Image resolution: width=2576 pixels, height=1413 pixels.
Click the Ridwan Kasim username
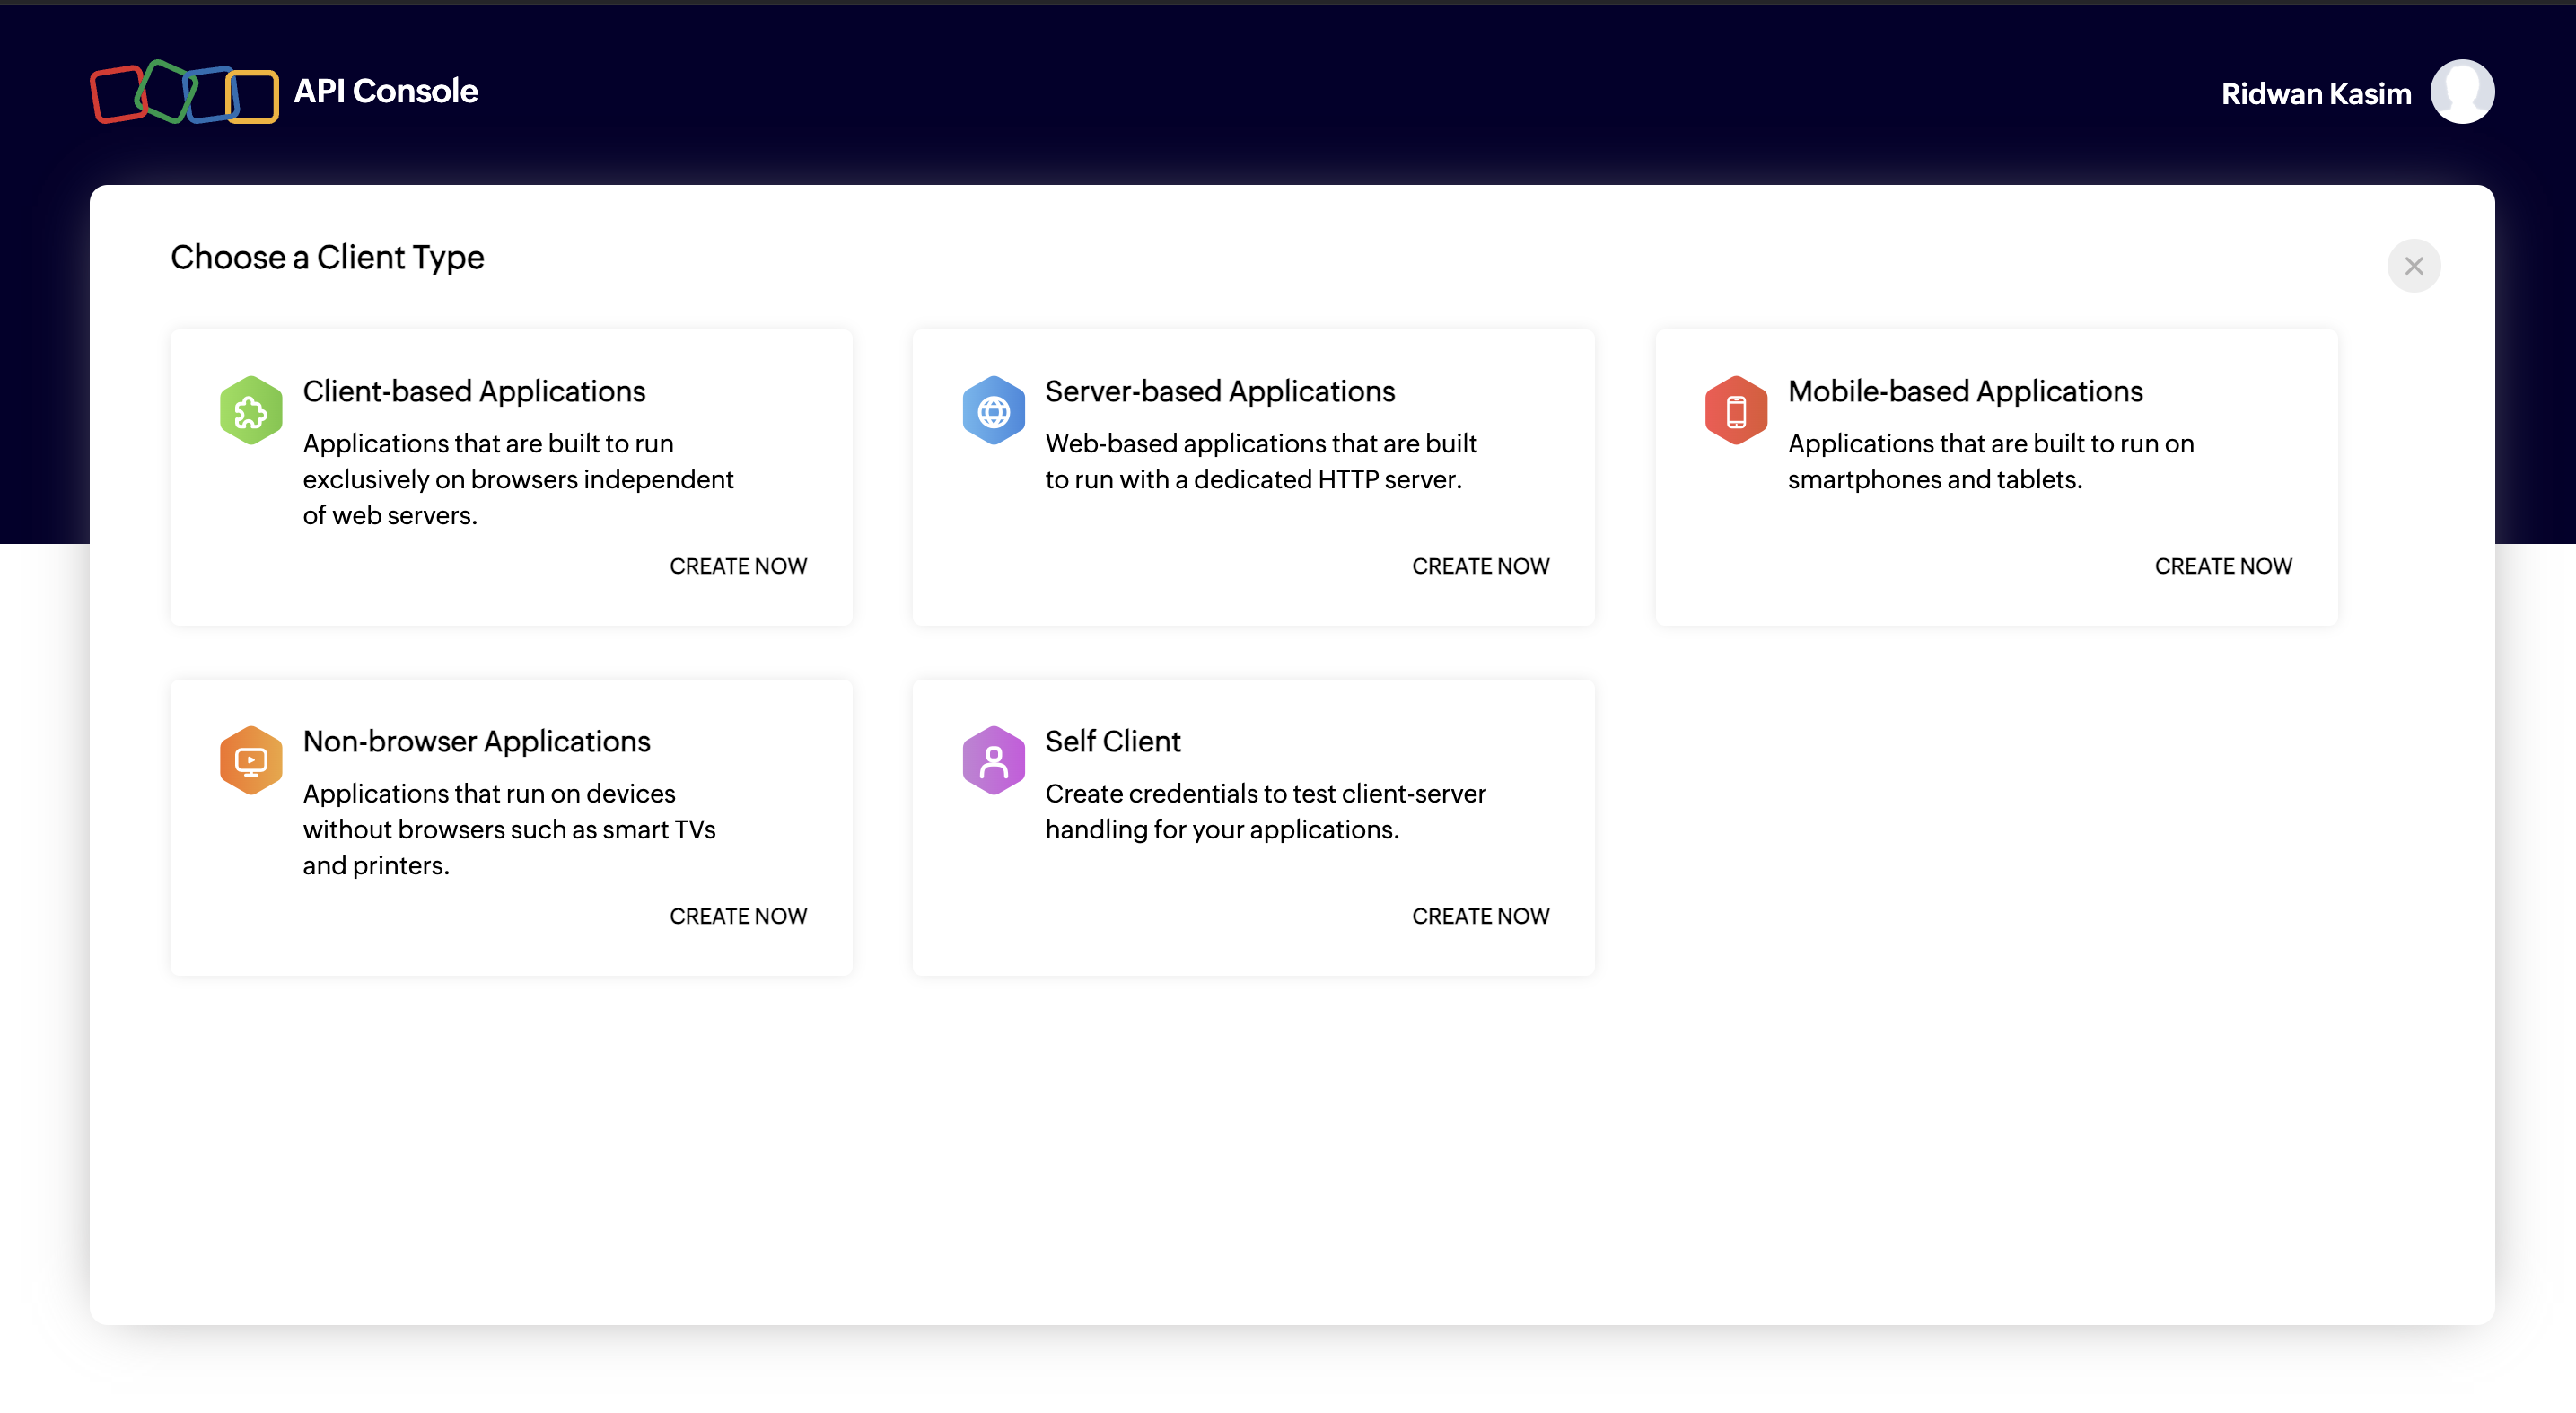(2315, 93)
